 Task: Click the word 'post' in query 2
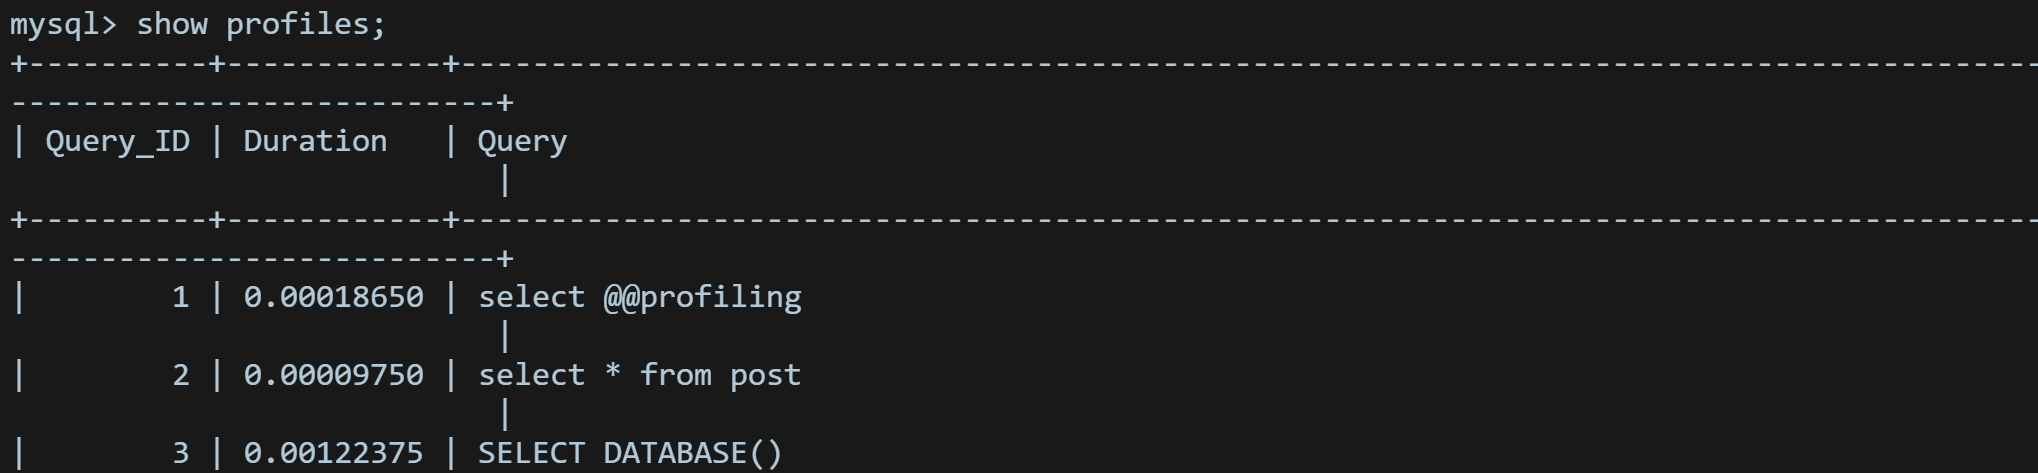[765, 376]
